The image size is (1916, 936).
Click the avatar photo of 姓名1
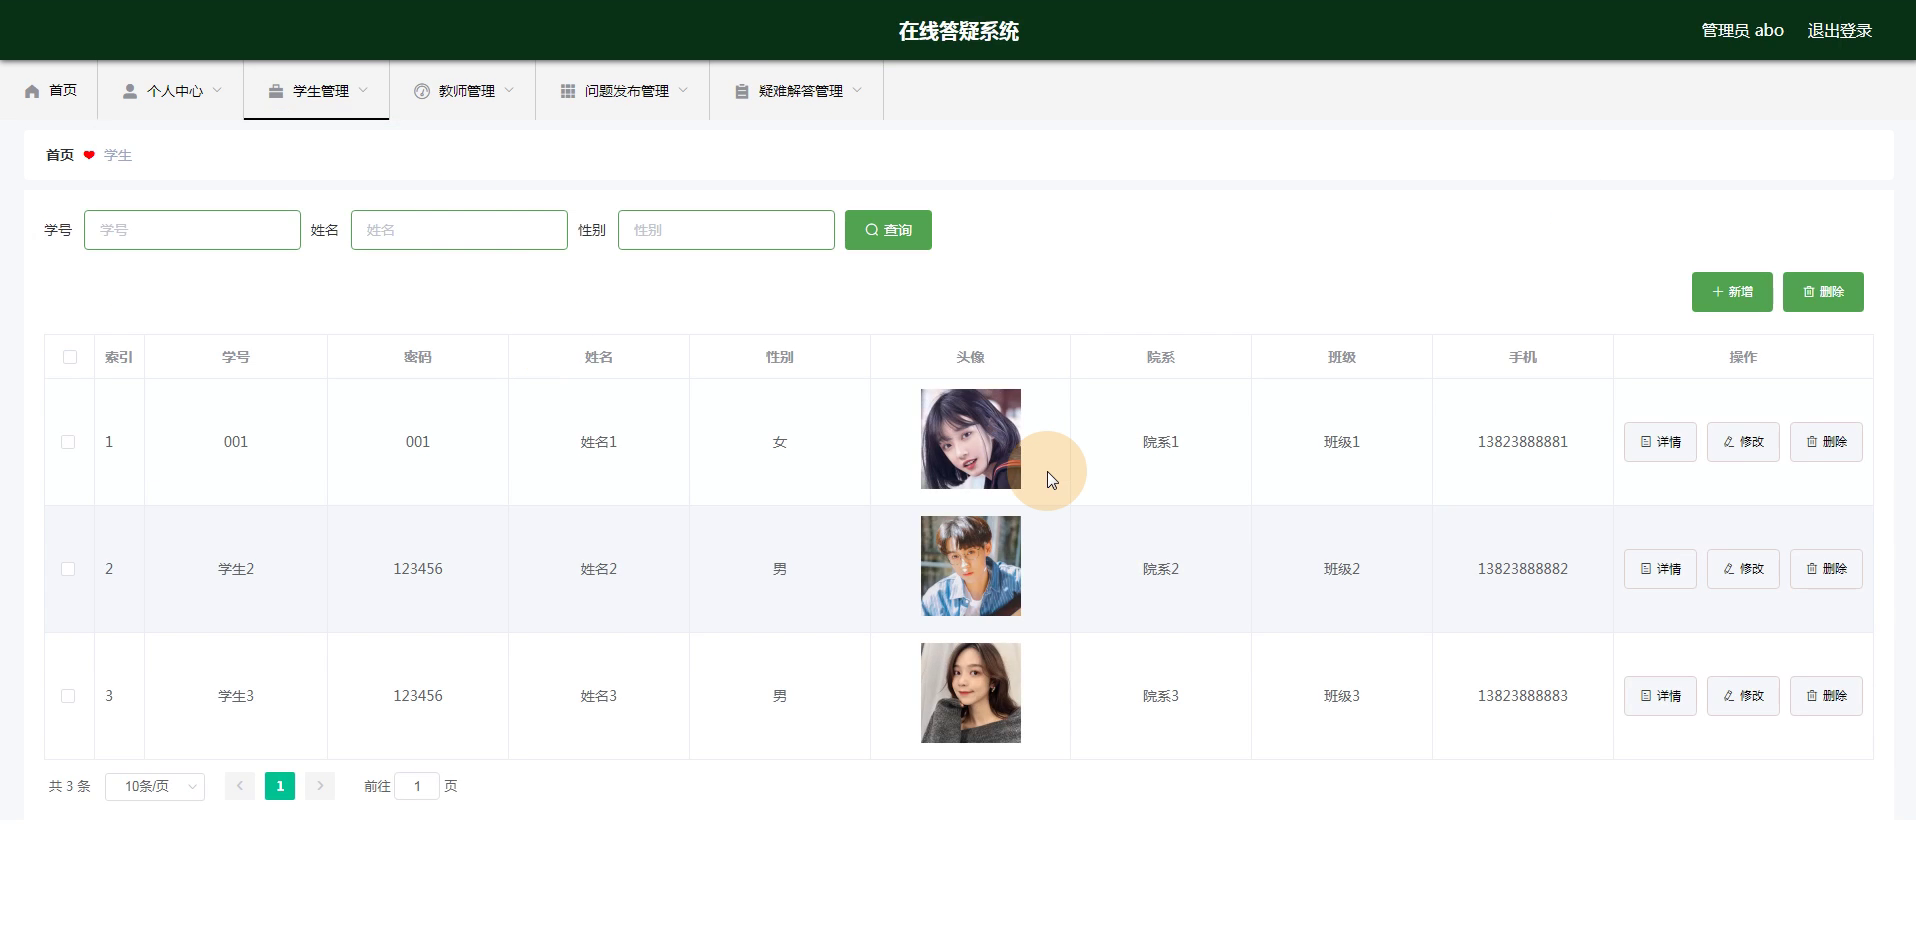pos(971,439)
